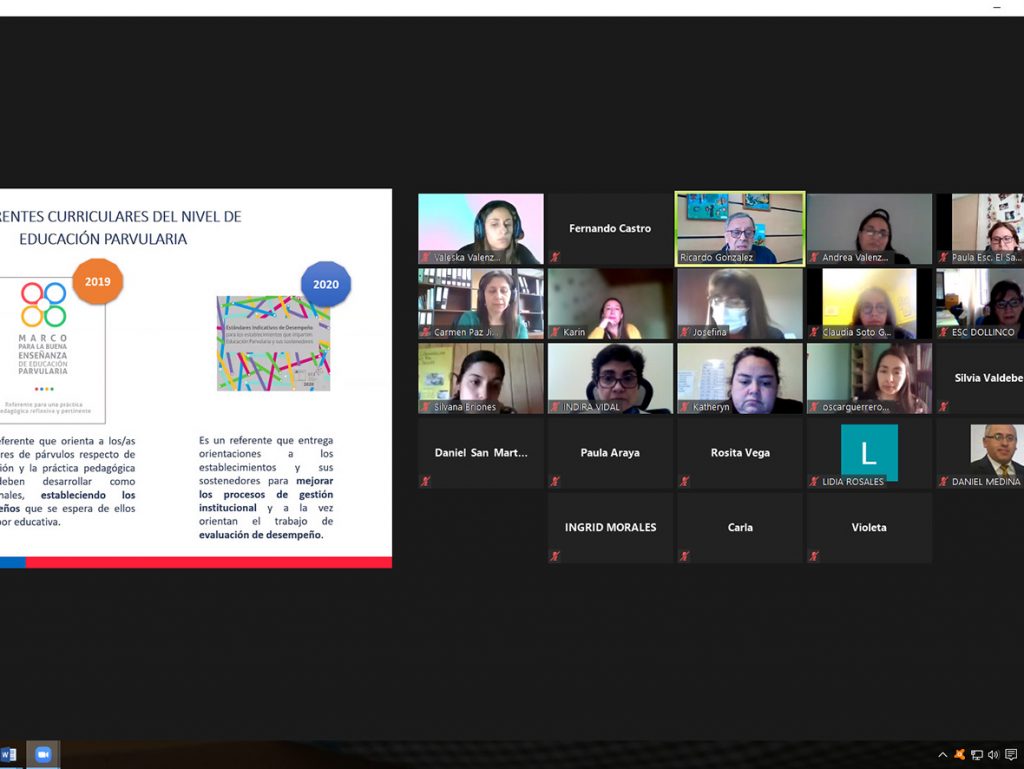The height and width of the screenshot is (769, 1024).
Task: Open the Zoom app in the taskbar
Action: tap(43, 755)
